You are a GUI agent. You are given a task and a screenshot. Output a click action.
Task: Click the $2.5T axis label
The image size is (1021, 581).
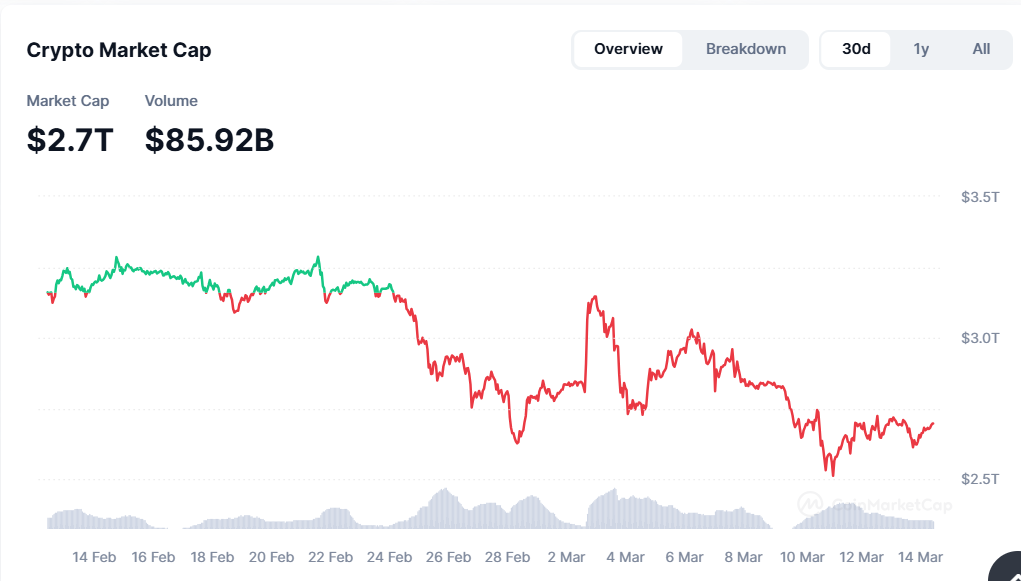[x=980, y=479]
